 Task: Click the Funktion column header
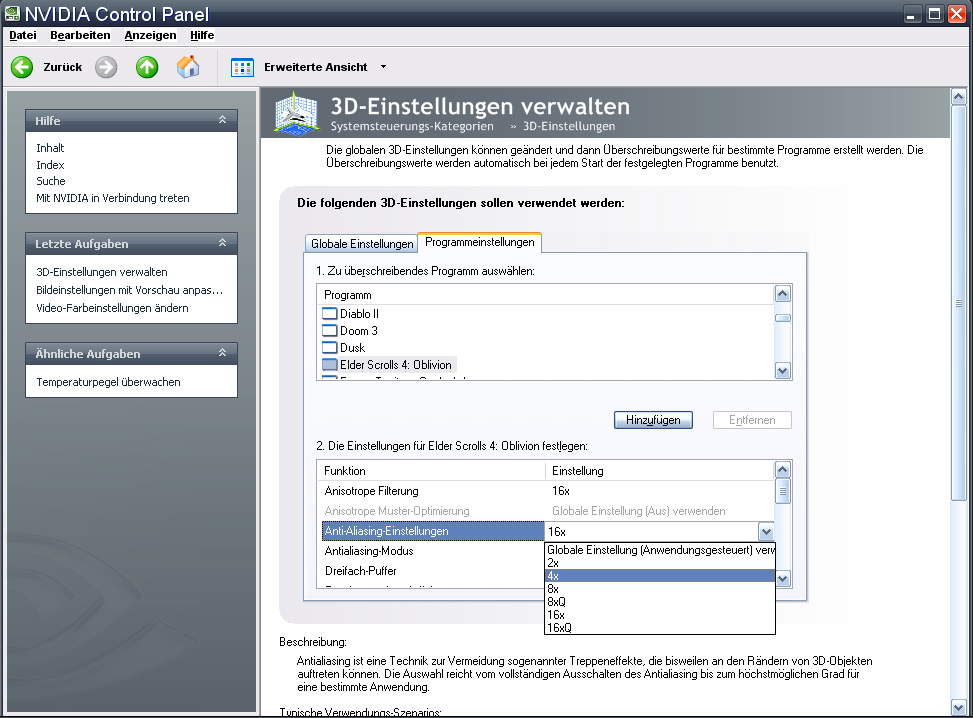point(431,470)
